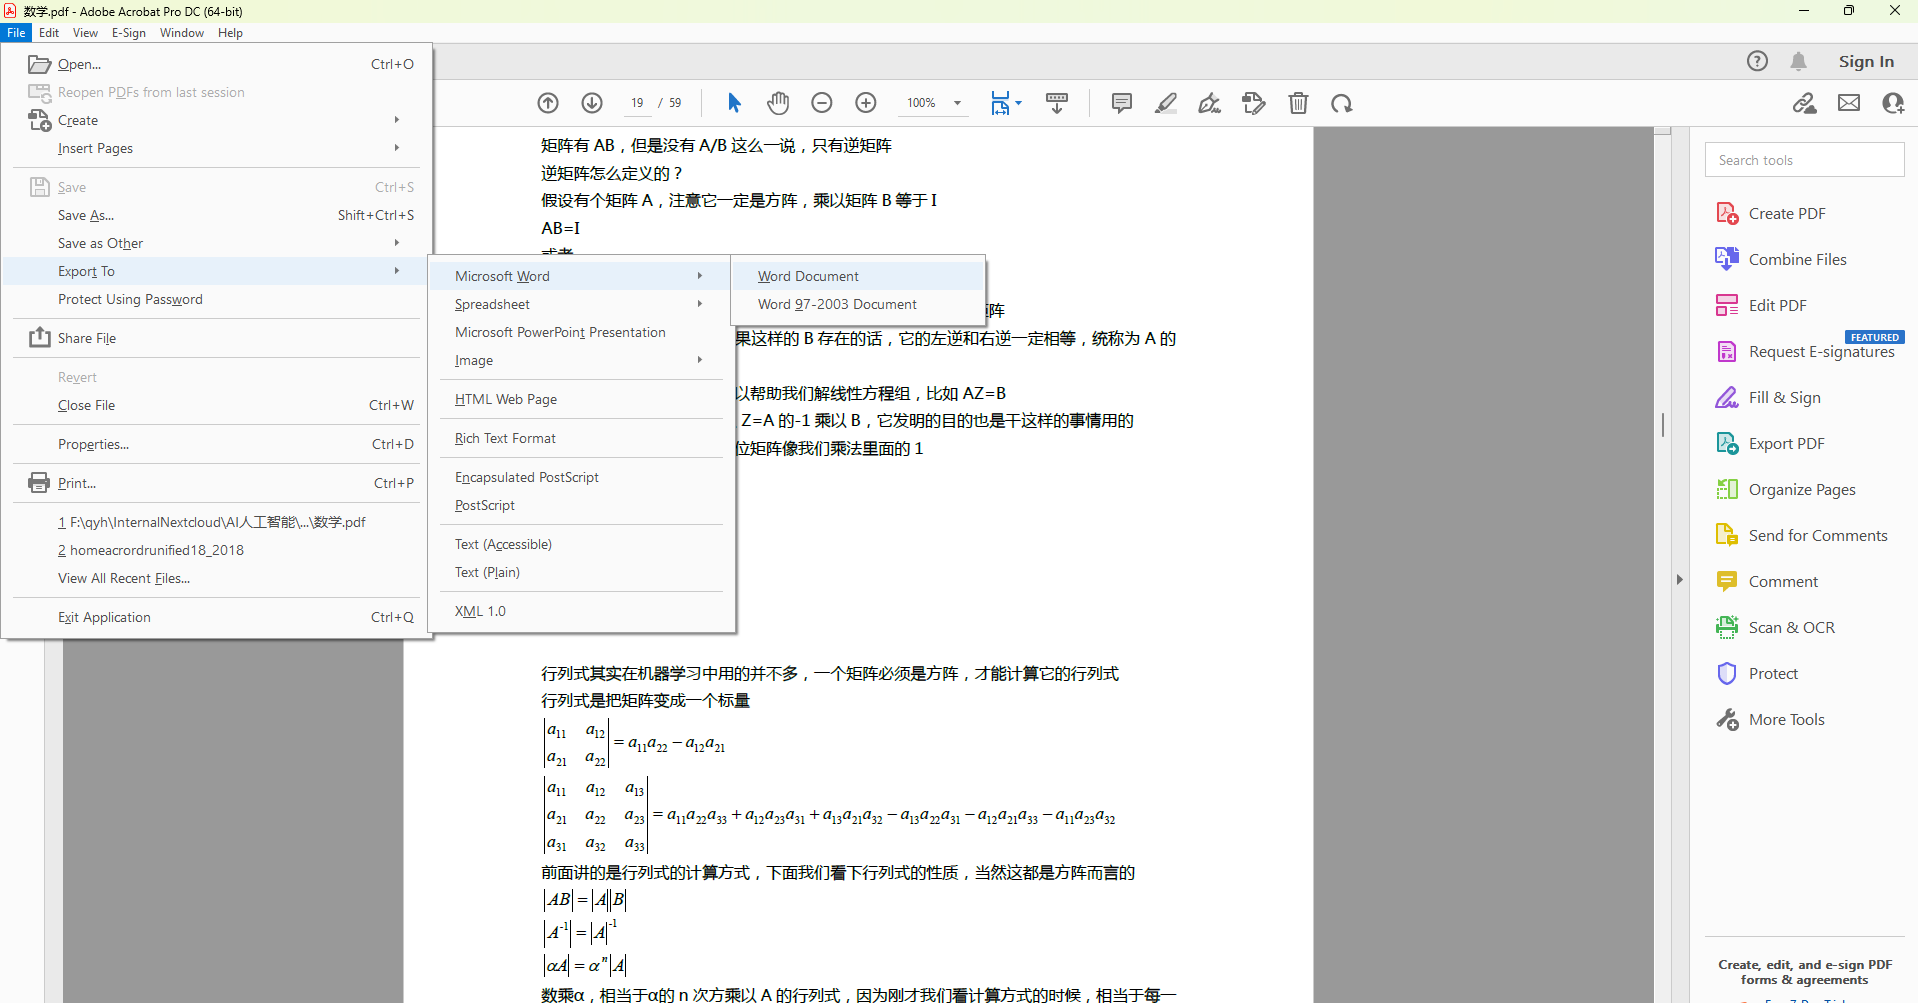
Task: Open recent file homeacrordrunified18_2018
Action: coord(218,550)
